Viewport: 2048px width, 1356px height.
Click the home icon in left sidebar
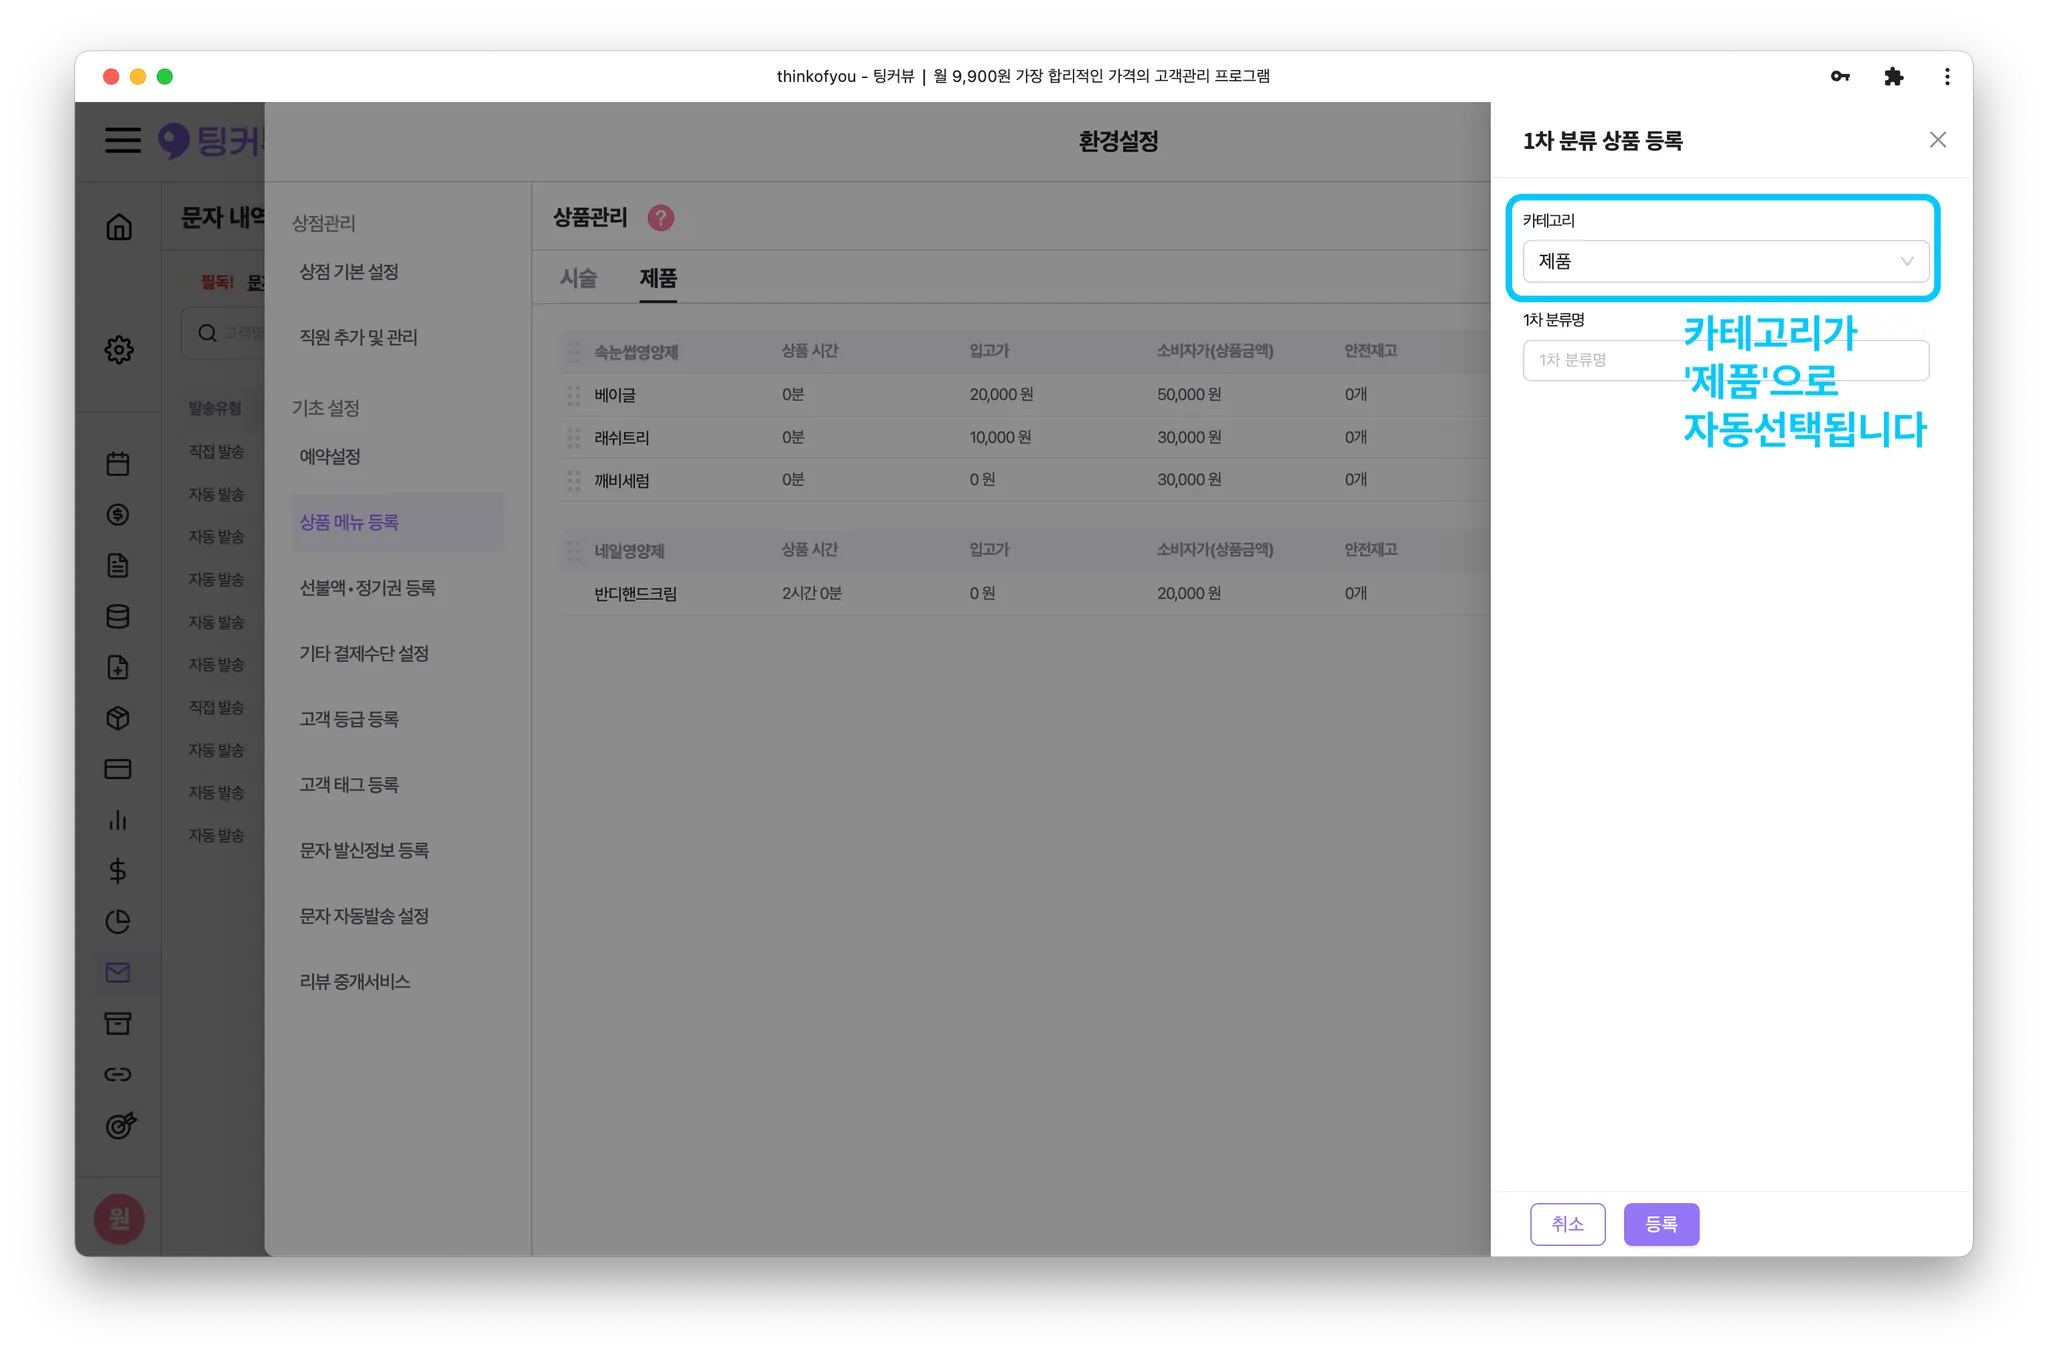[119, 227]
